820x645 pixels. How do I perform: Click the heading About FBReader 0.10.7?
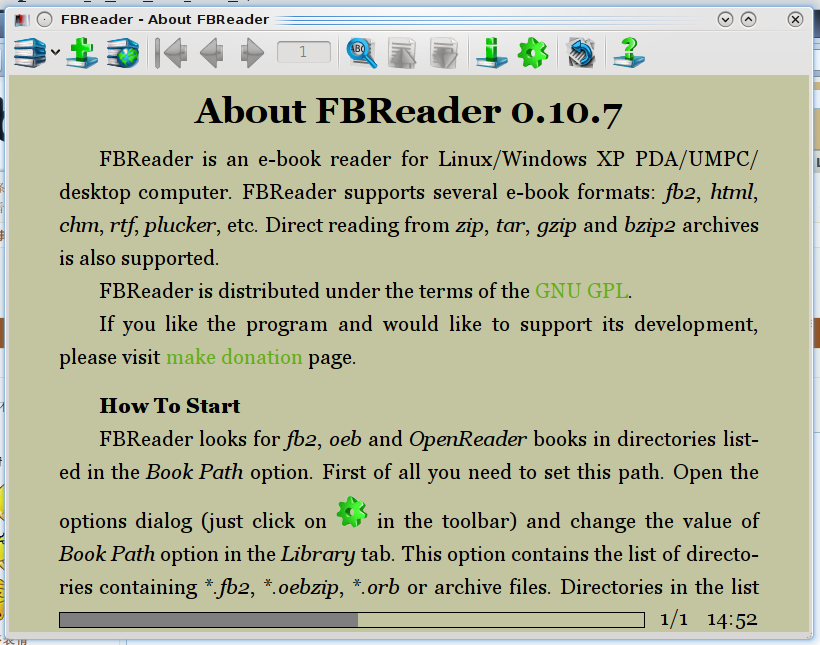click(x=409, y=111)
